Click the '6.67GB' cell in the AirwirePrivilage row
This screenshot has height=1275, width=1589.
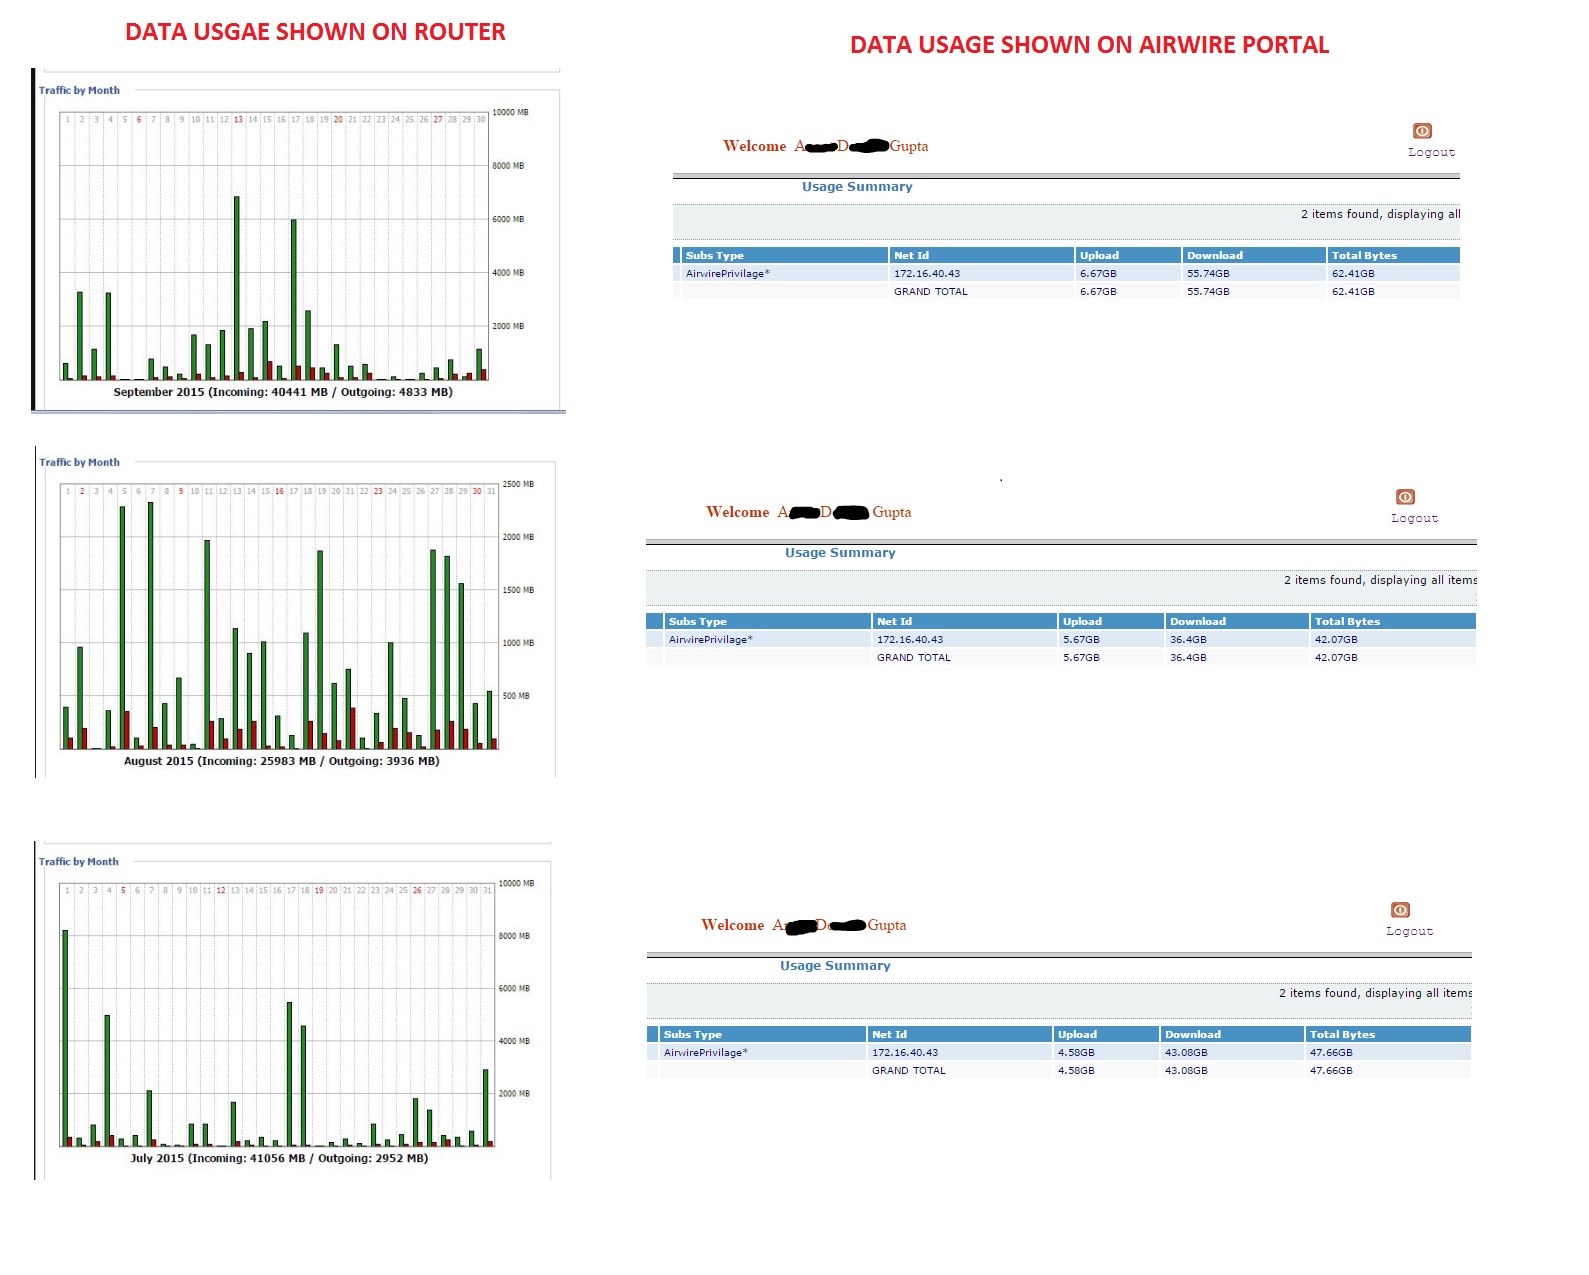(x=1098, y=273)
